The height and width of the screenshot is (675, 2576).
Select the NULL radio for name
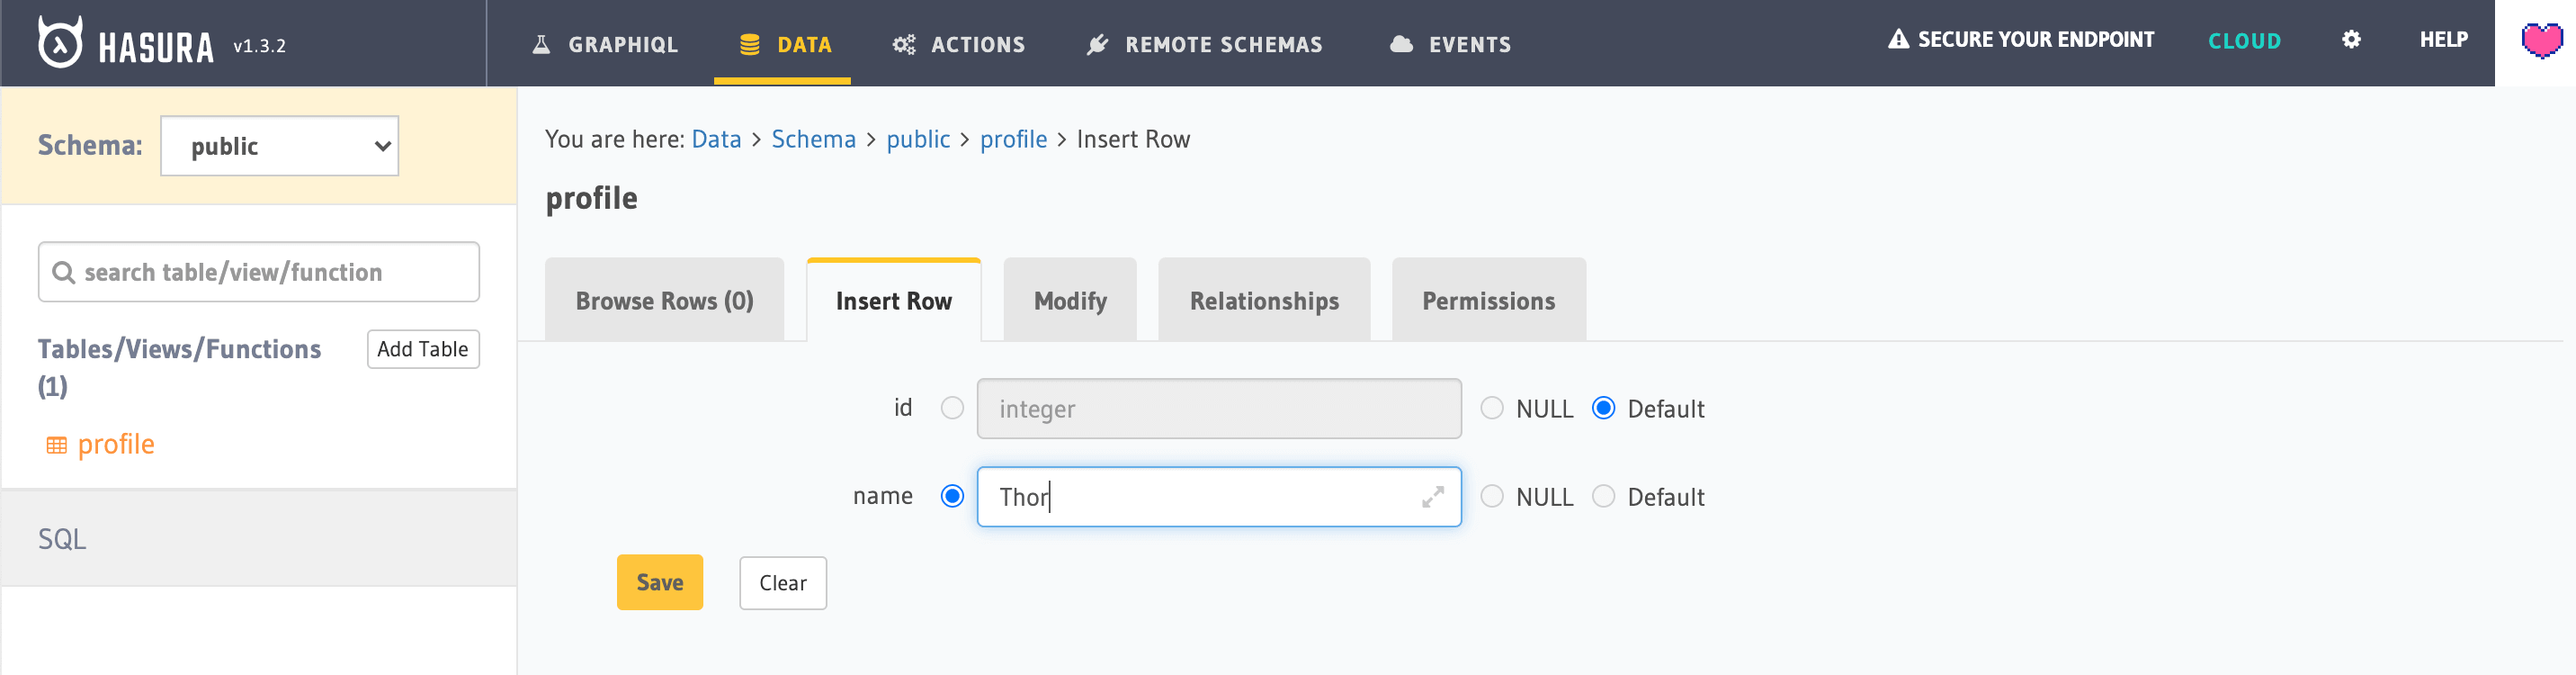pos(1491,497)
